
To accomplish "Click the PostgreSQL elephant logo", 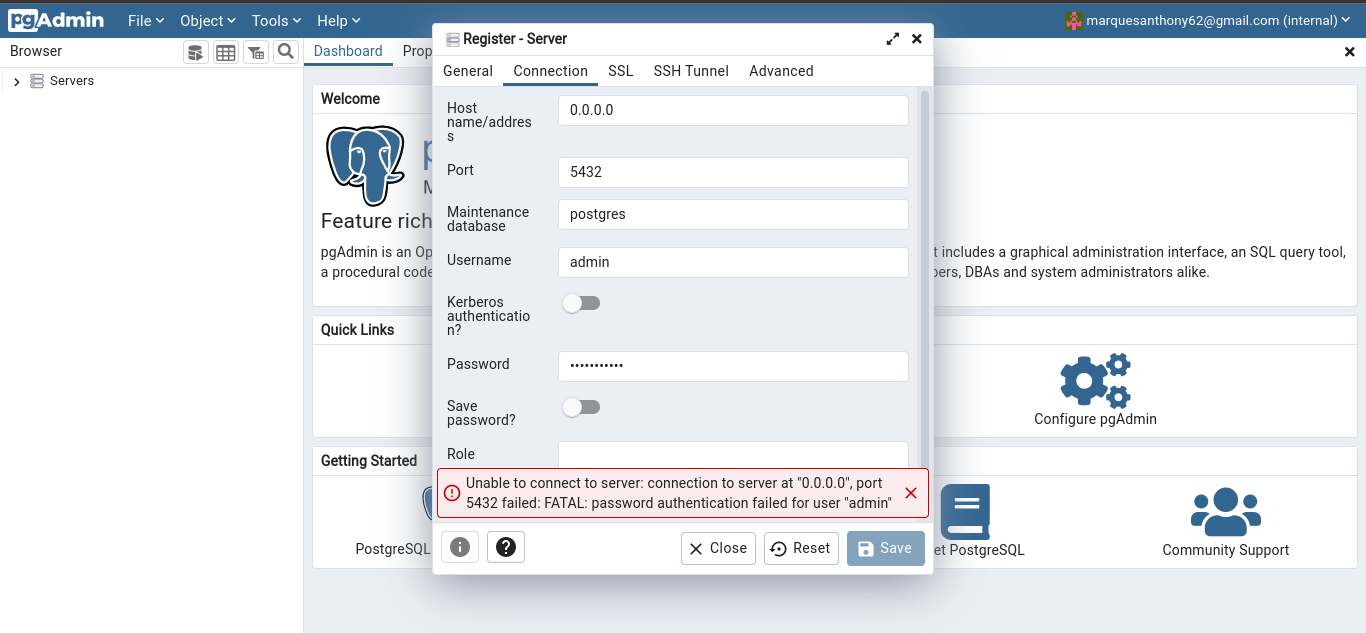I will (x=365, y=165).
